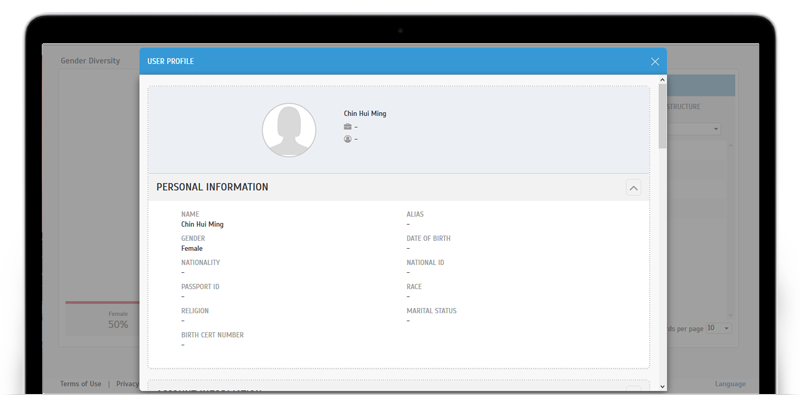Click the dialog vertical scrollbar thumb
The width and height of the screenshot is (800, 395).
click(662, 116)
